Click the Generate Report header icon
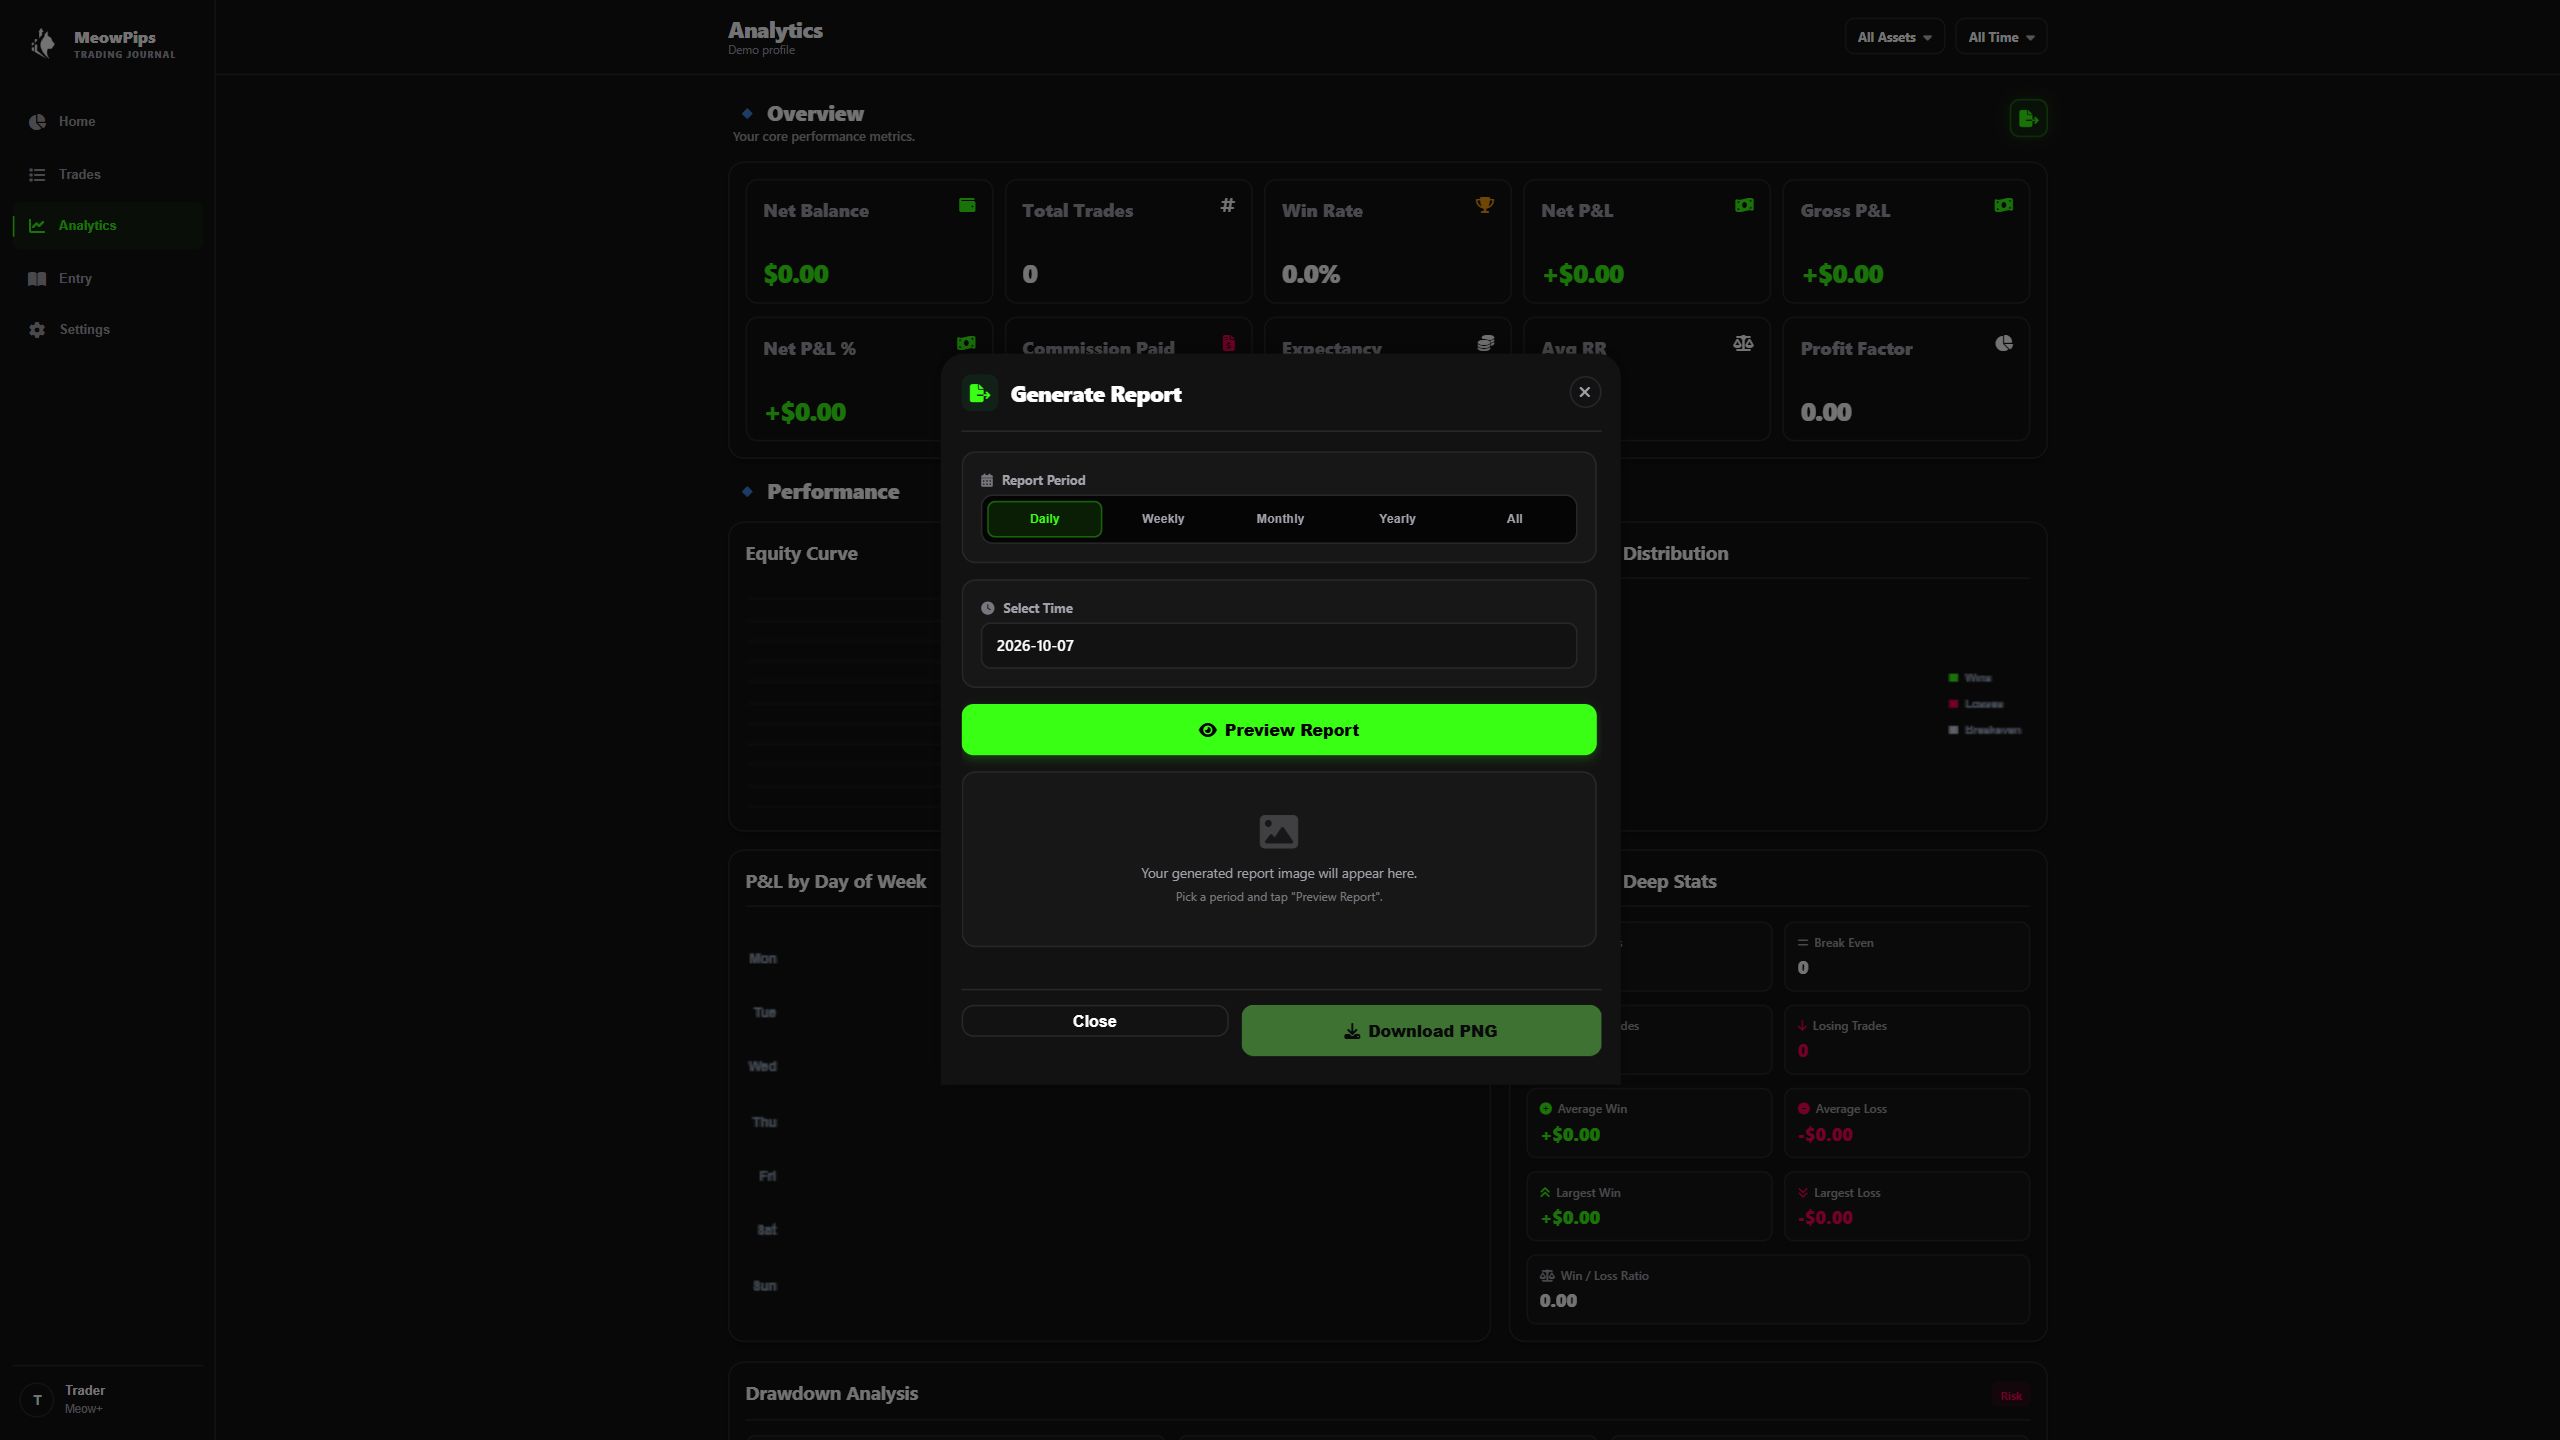 coord(980,394)
